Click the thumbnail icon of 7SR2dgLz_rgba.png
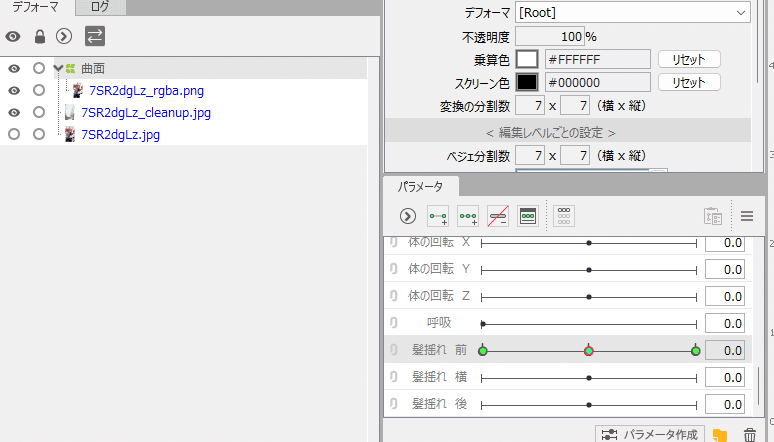This screenshot has height=442, width=774. pos(77,90)
